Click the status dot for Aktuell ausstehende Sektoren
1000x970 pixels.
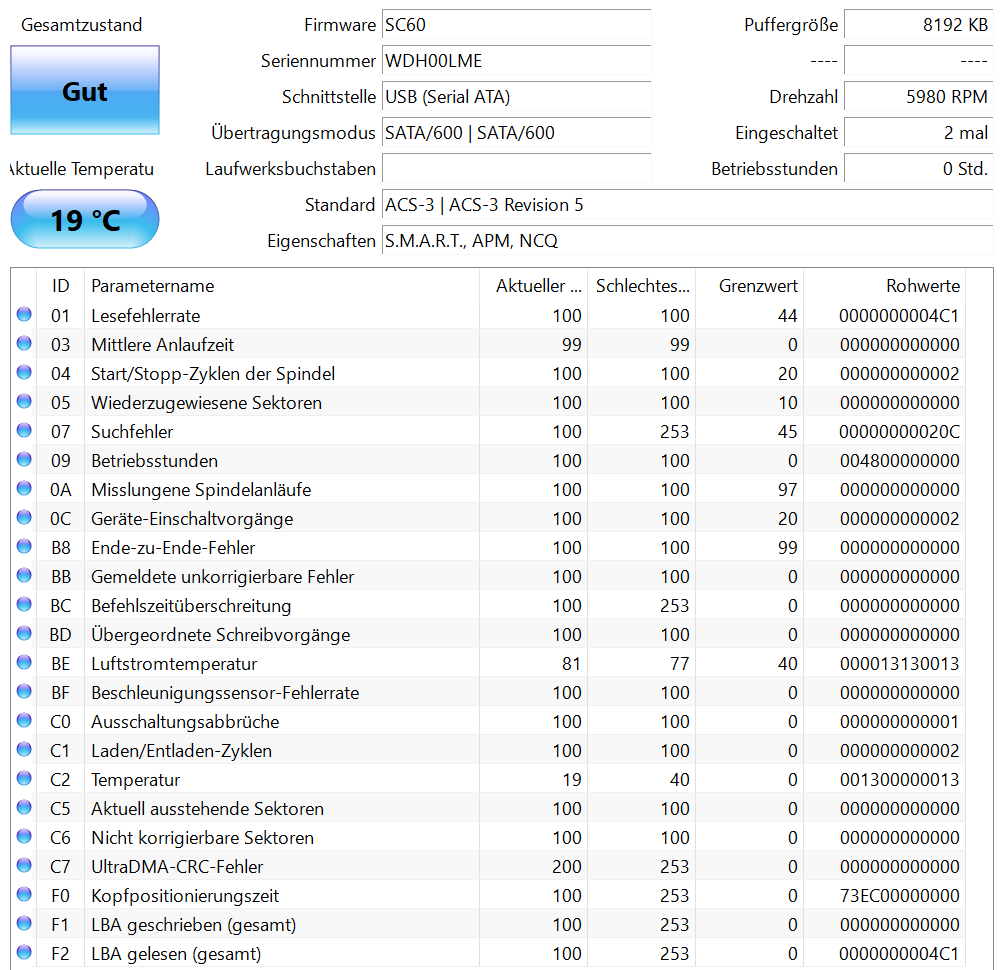(x=24, y=807)
